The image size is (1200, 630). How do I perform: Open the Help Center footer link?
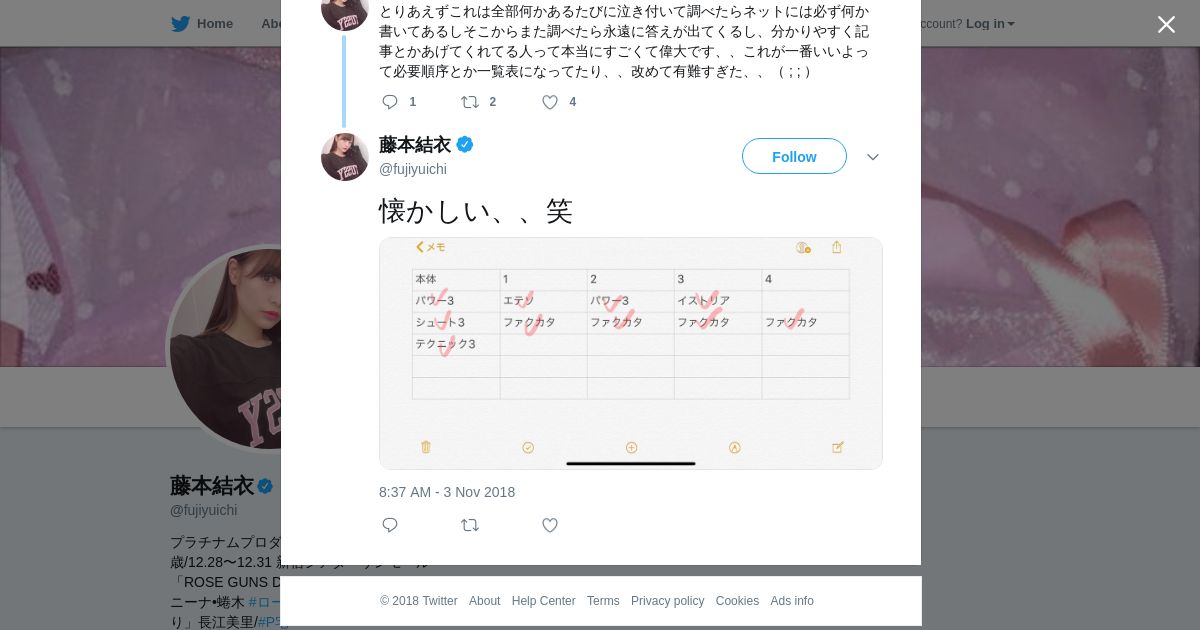pyautogui.click(x=543, y=601)
